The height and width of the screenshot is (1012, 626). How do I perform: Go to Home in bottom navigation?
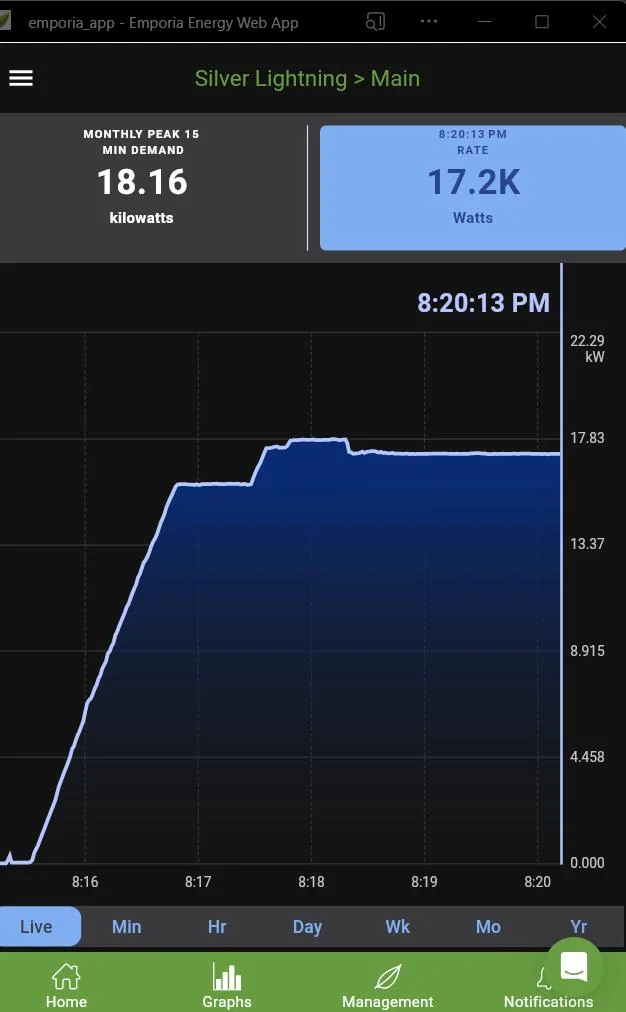coord(66,984)
